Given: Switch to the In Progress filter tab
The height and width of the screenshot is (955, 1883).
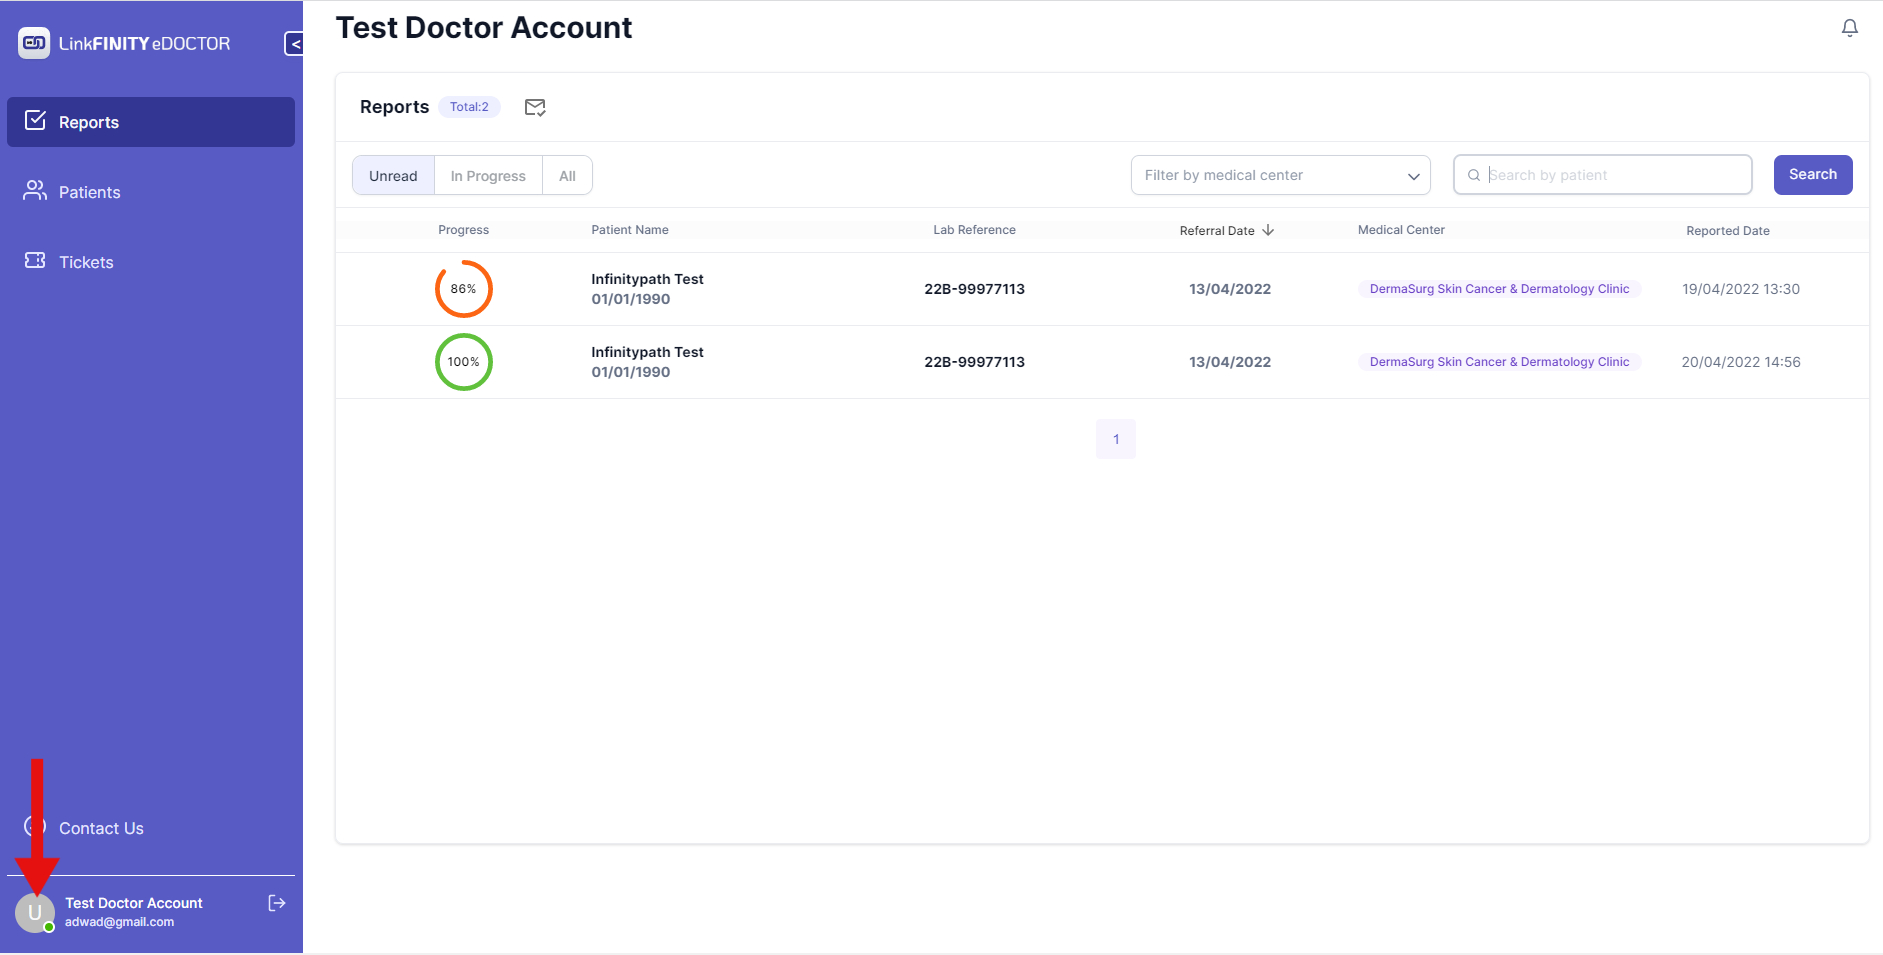Looking at the screenshot, I should coord(488,176).
